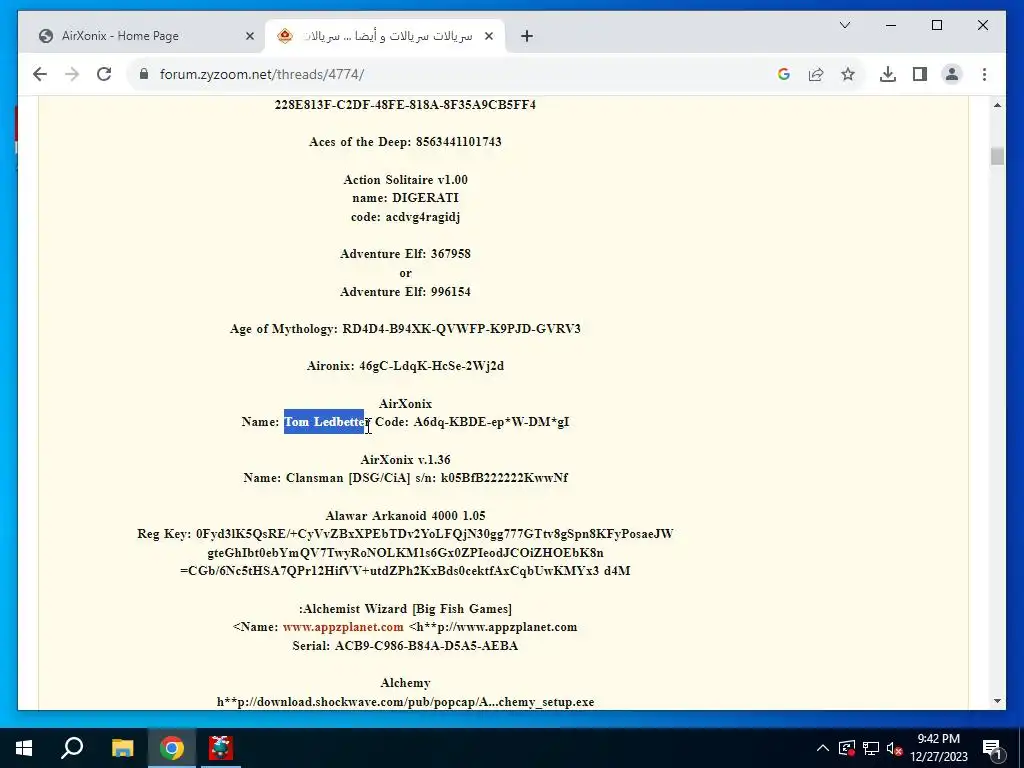Click the Aces of the Deep serial line
The width and height of the screenshot is (1024, 768).
[405, 142]
